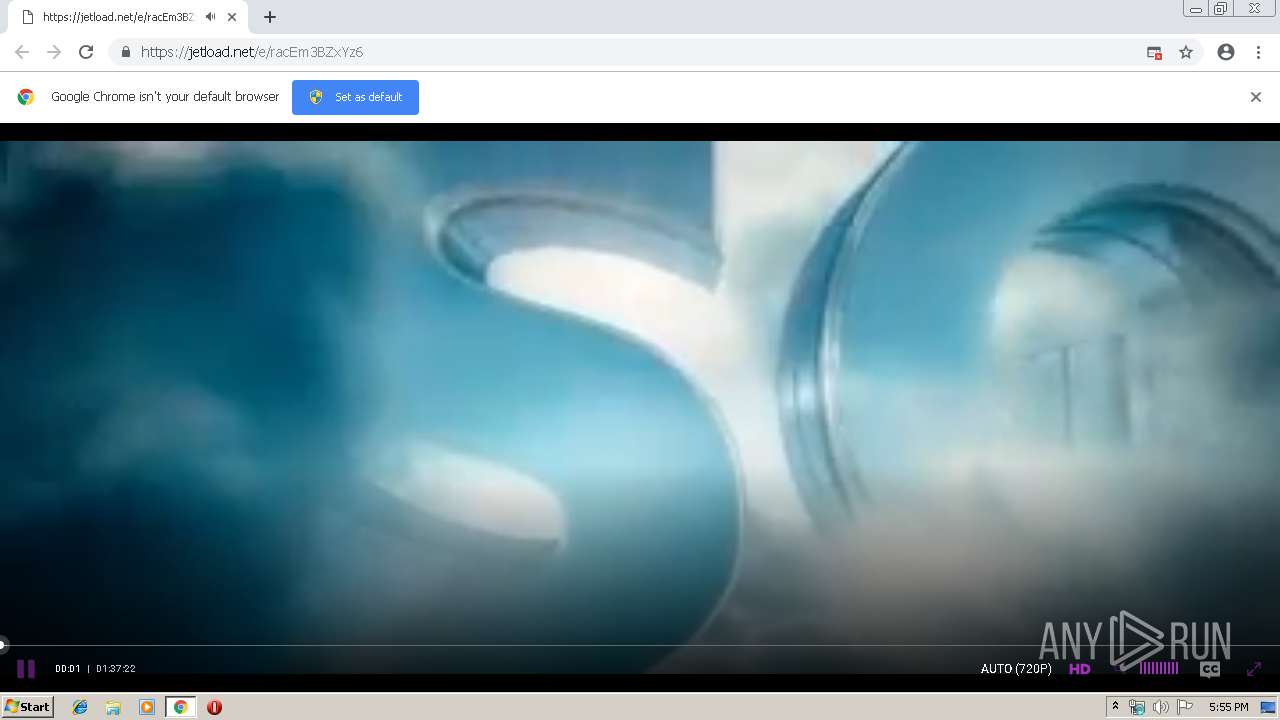The width and height of the screenshot is (1280, 720).
Task: Open a new browser tab
Action: (x=270, y=17)
